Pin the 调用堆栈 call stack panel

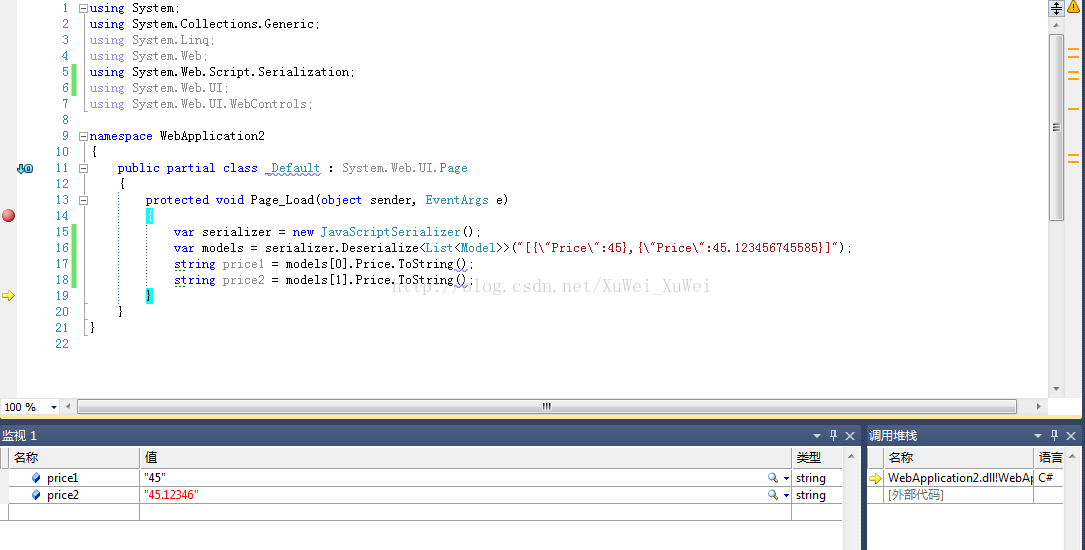click(x=1055, y=435)
